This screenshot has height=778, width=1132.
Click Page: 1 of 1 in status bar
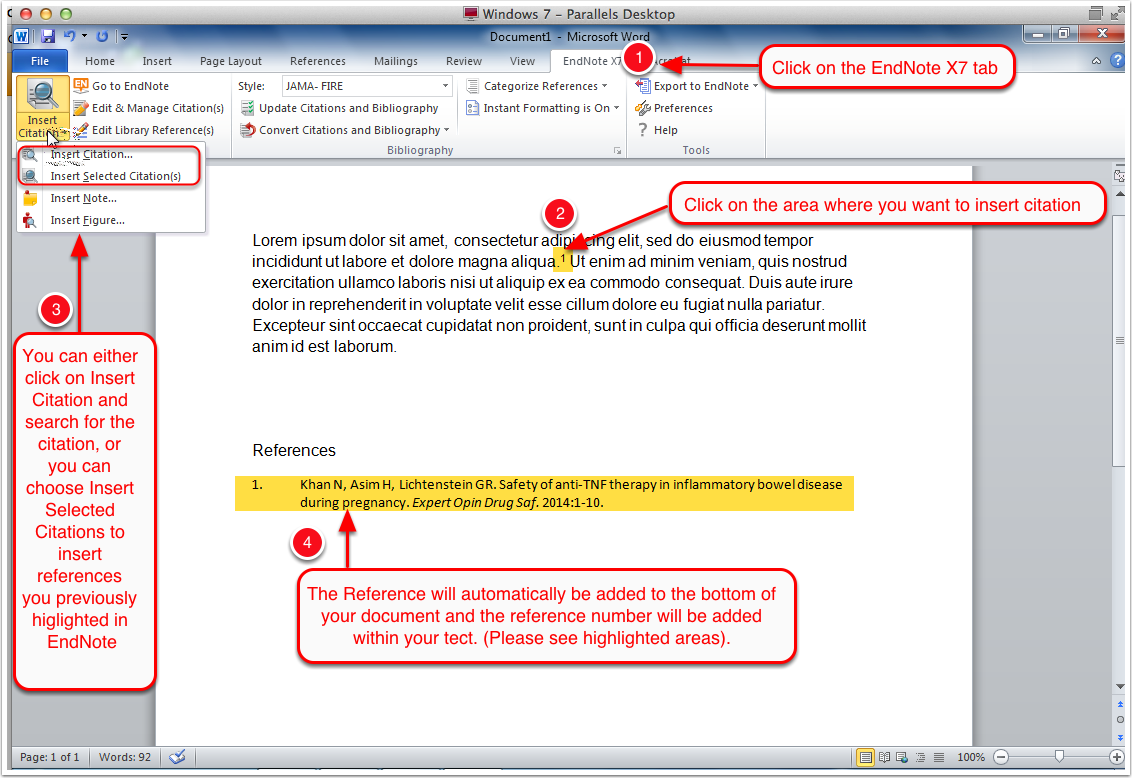click(49, 757)
